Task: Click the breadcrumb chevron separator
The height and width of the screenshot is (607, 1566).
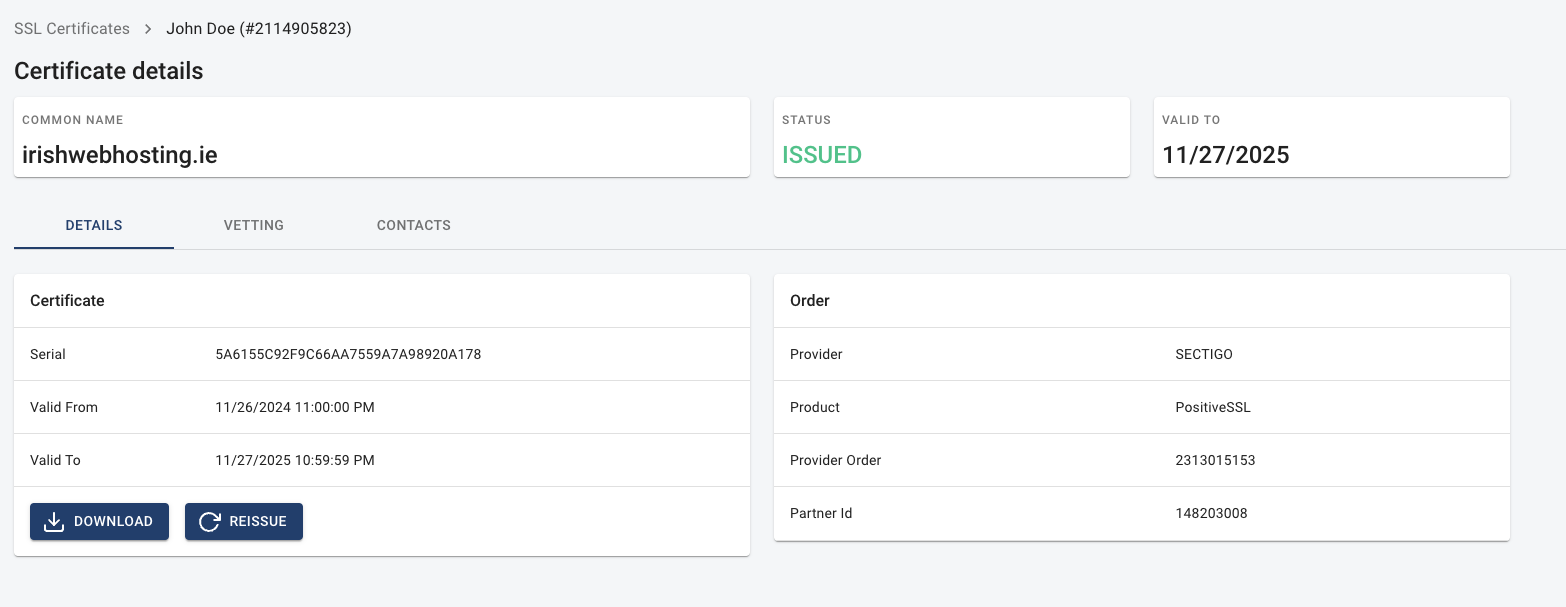Action: pos(148,29)
